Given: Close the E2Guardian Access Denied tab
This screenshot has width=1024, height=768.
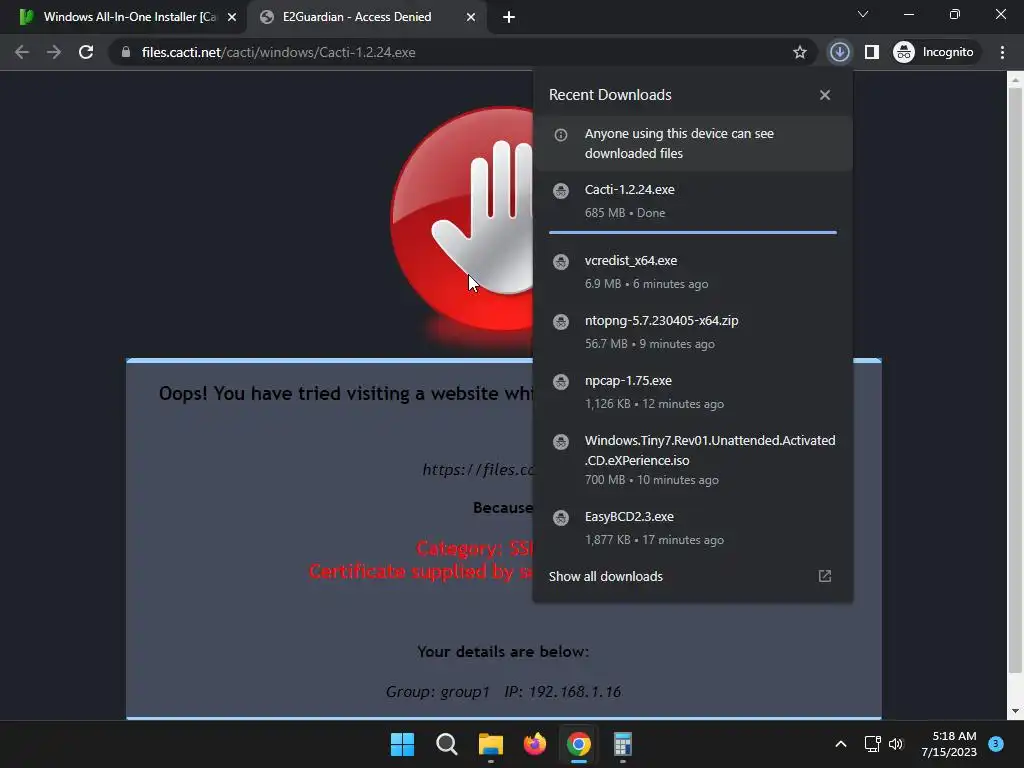Looking at the screenshot, I should (471, 18).
